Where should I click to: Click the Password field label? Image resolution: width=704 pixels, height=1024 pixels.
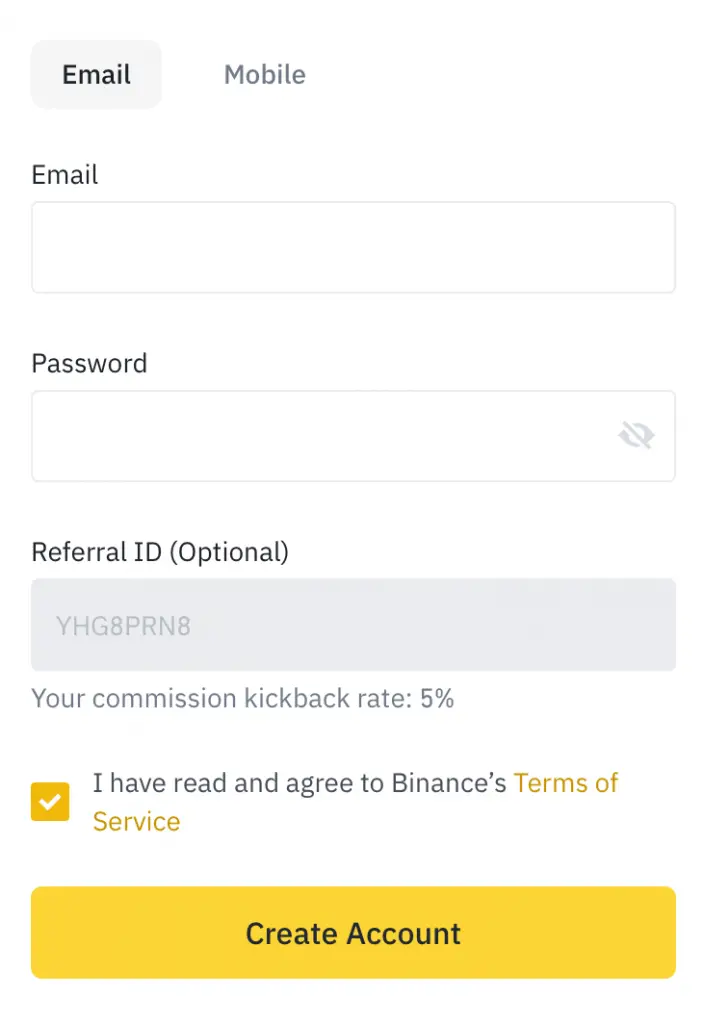click(x=89, y=364)
